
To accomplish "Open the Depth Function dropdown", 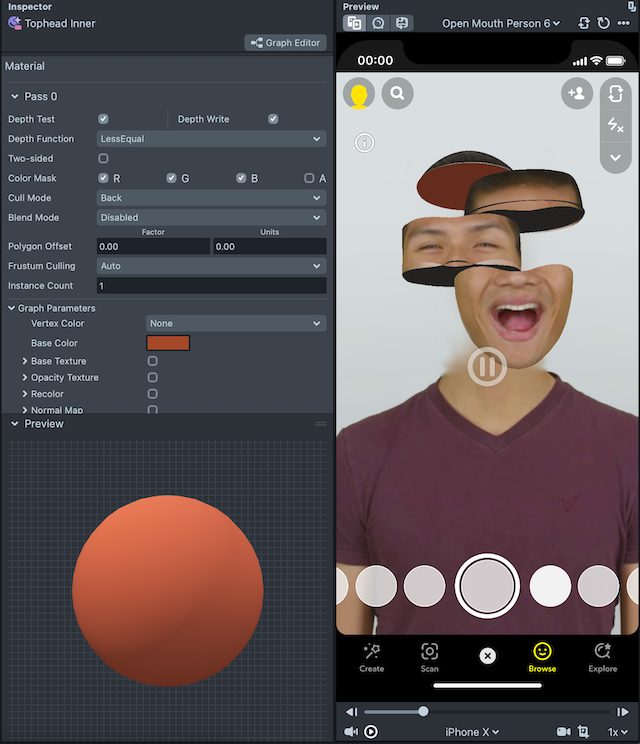I will (x=211, y=139).
